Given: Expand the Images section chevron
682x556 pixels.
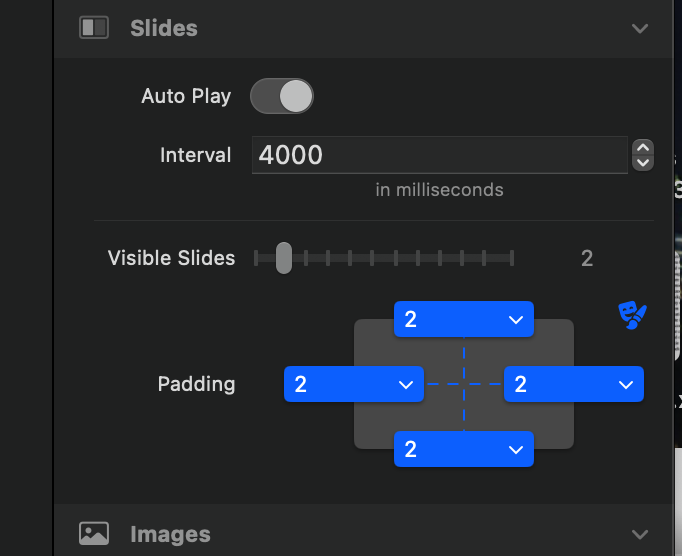Looking at the screenshot, I should pyautogui.click(x=640, y=534).
